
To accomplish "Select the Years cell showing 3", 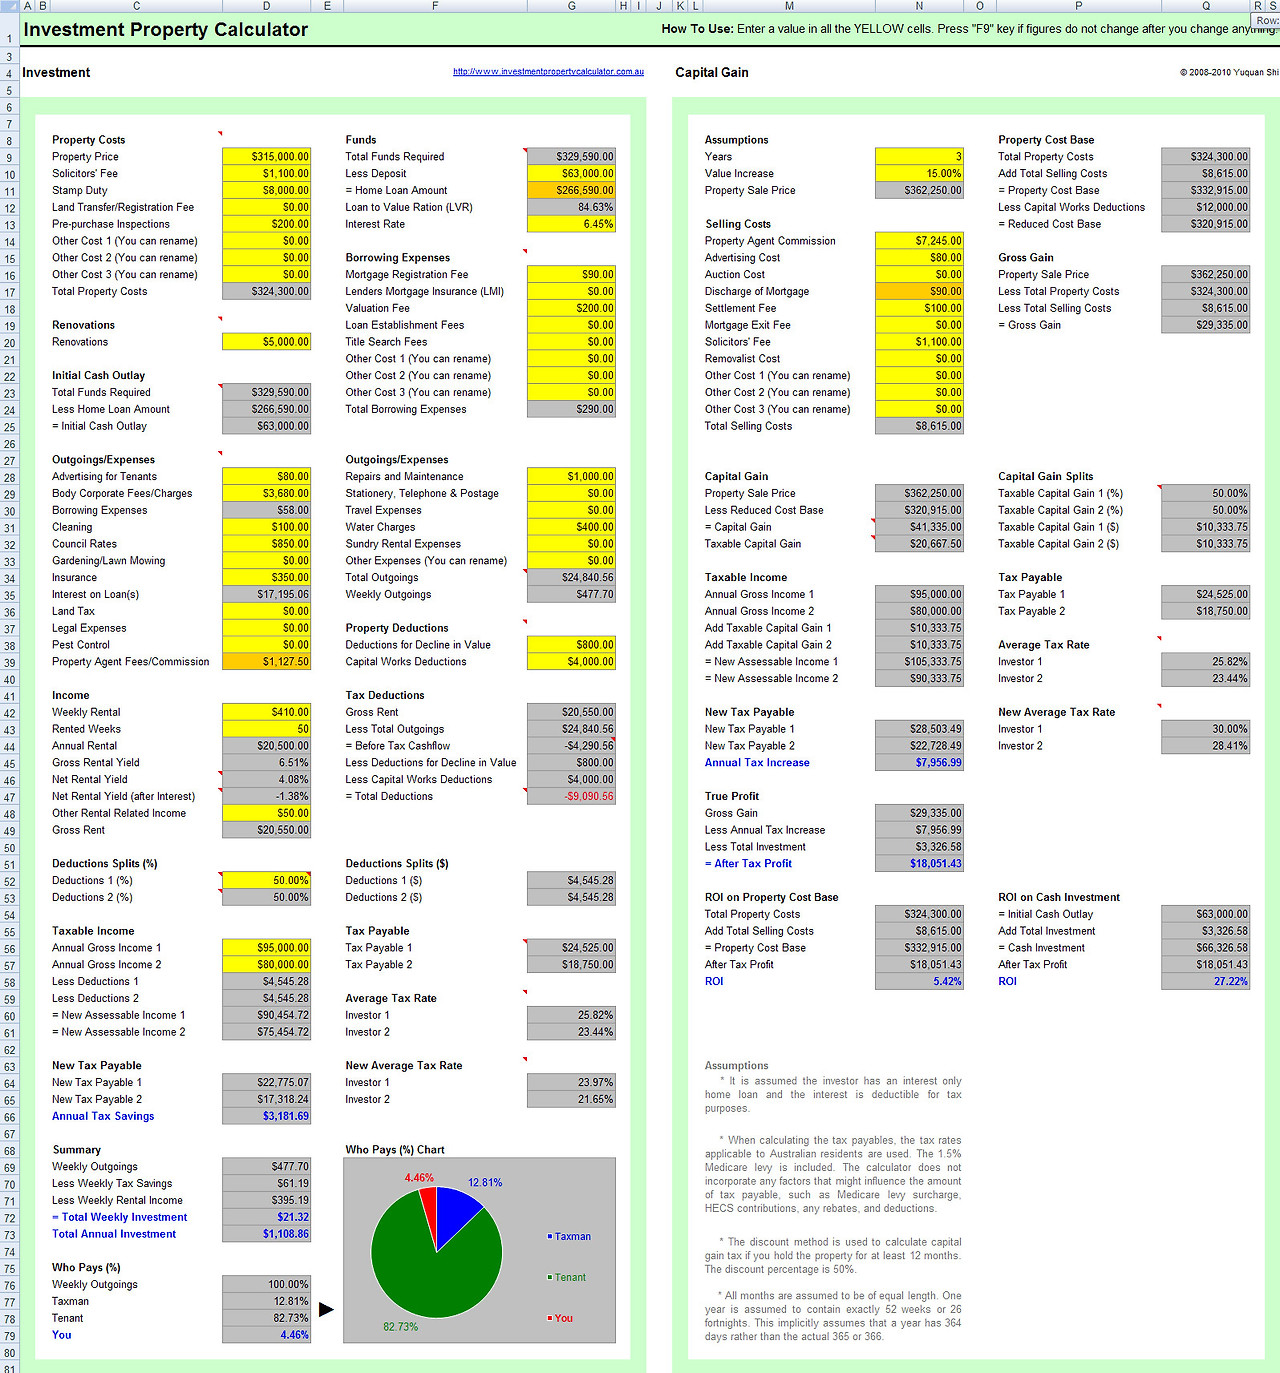I will (x=919, y=157).
